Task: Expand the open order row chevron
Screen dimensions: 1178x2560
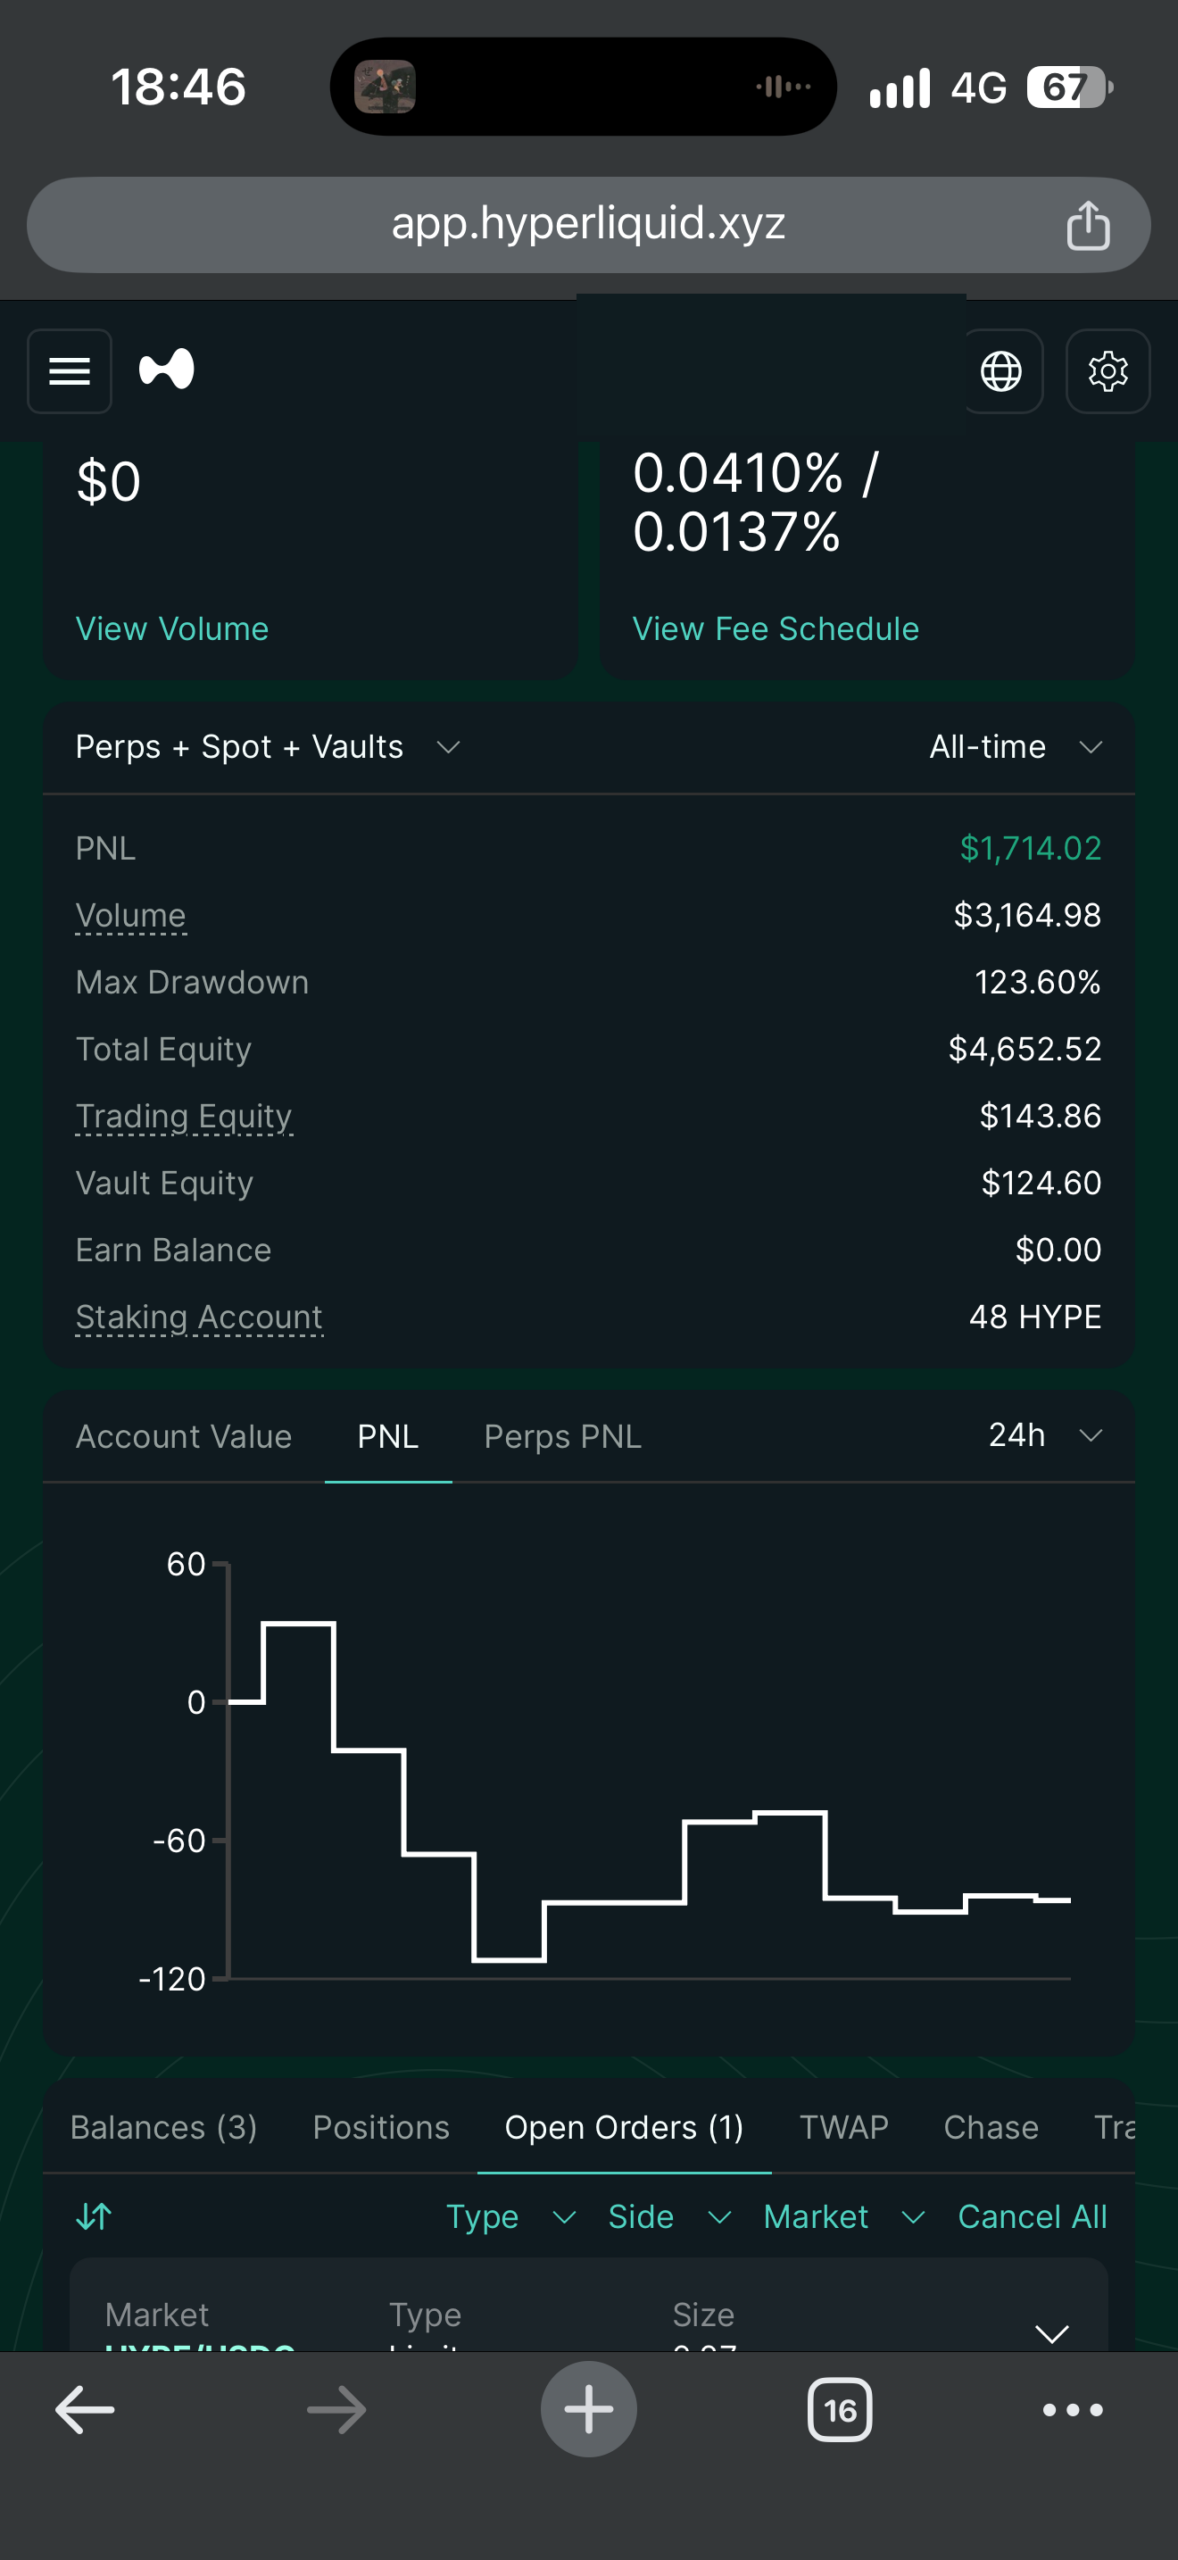Action: point(1052,2333)
